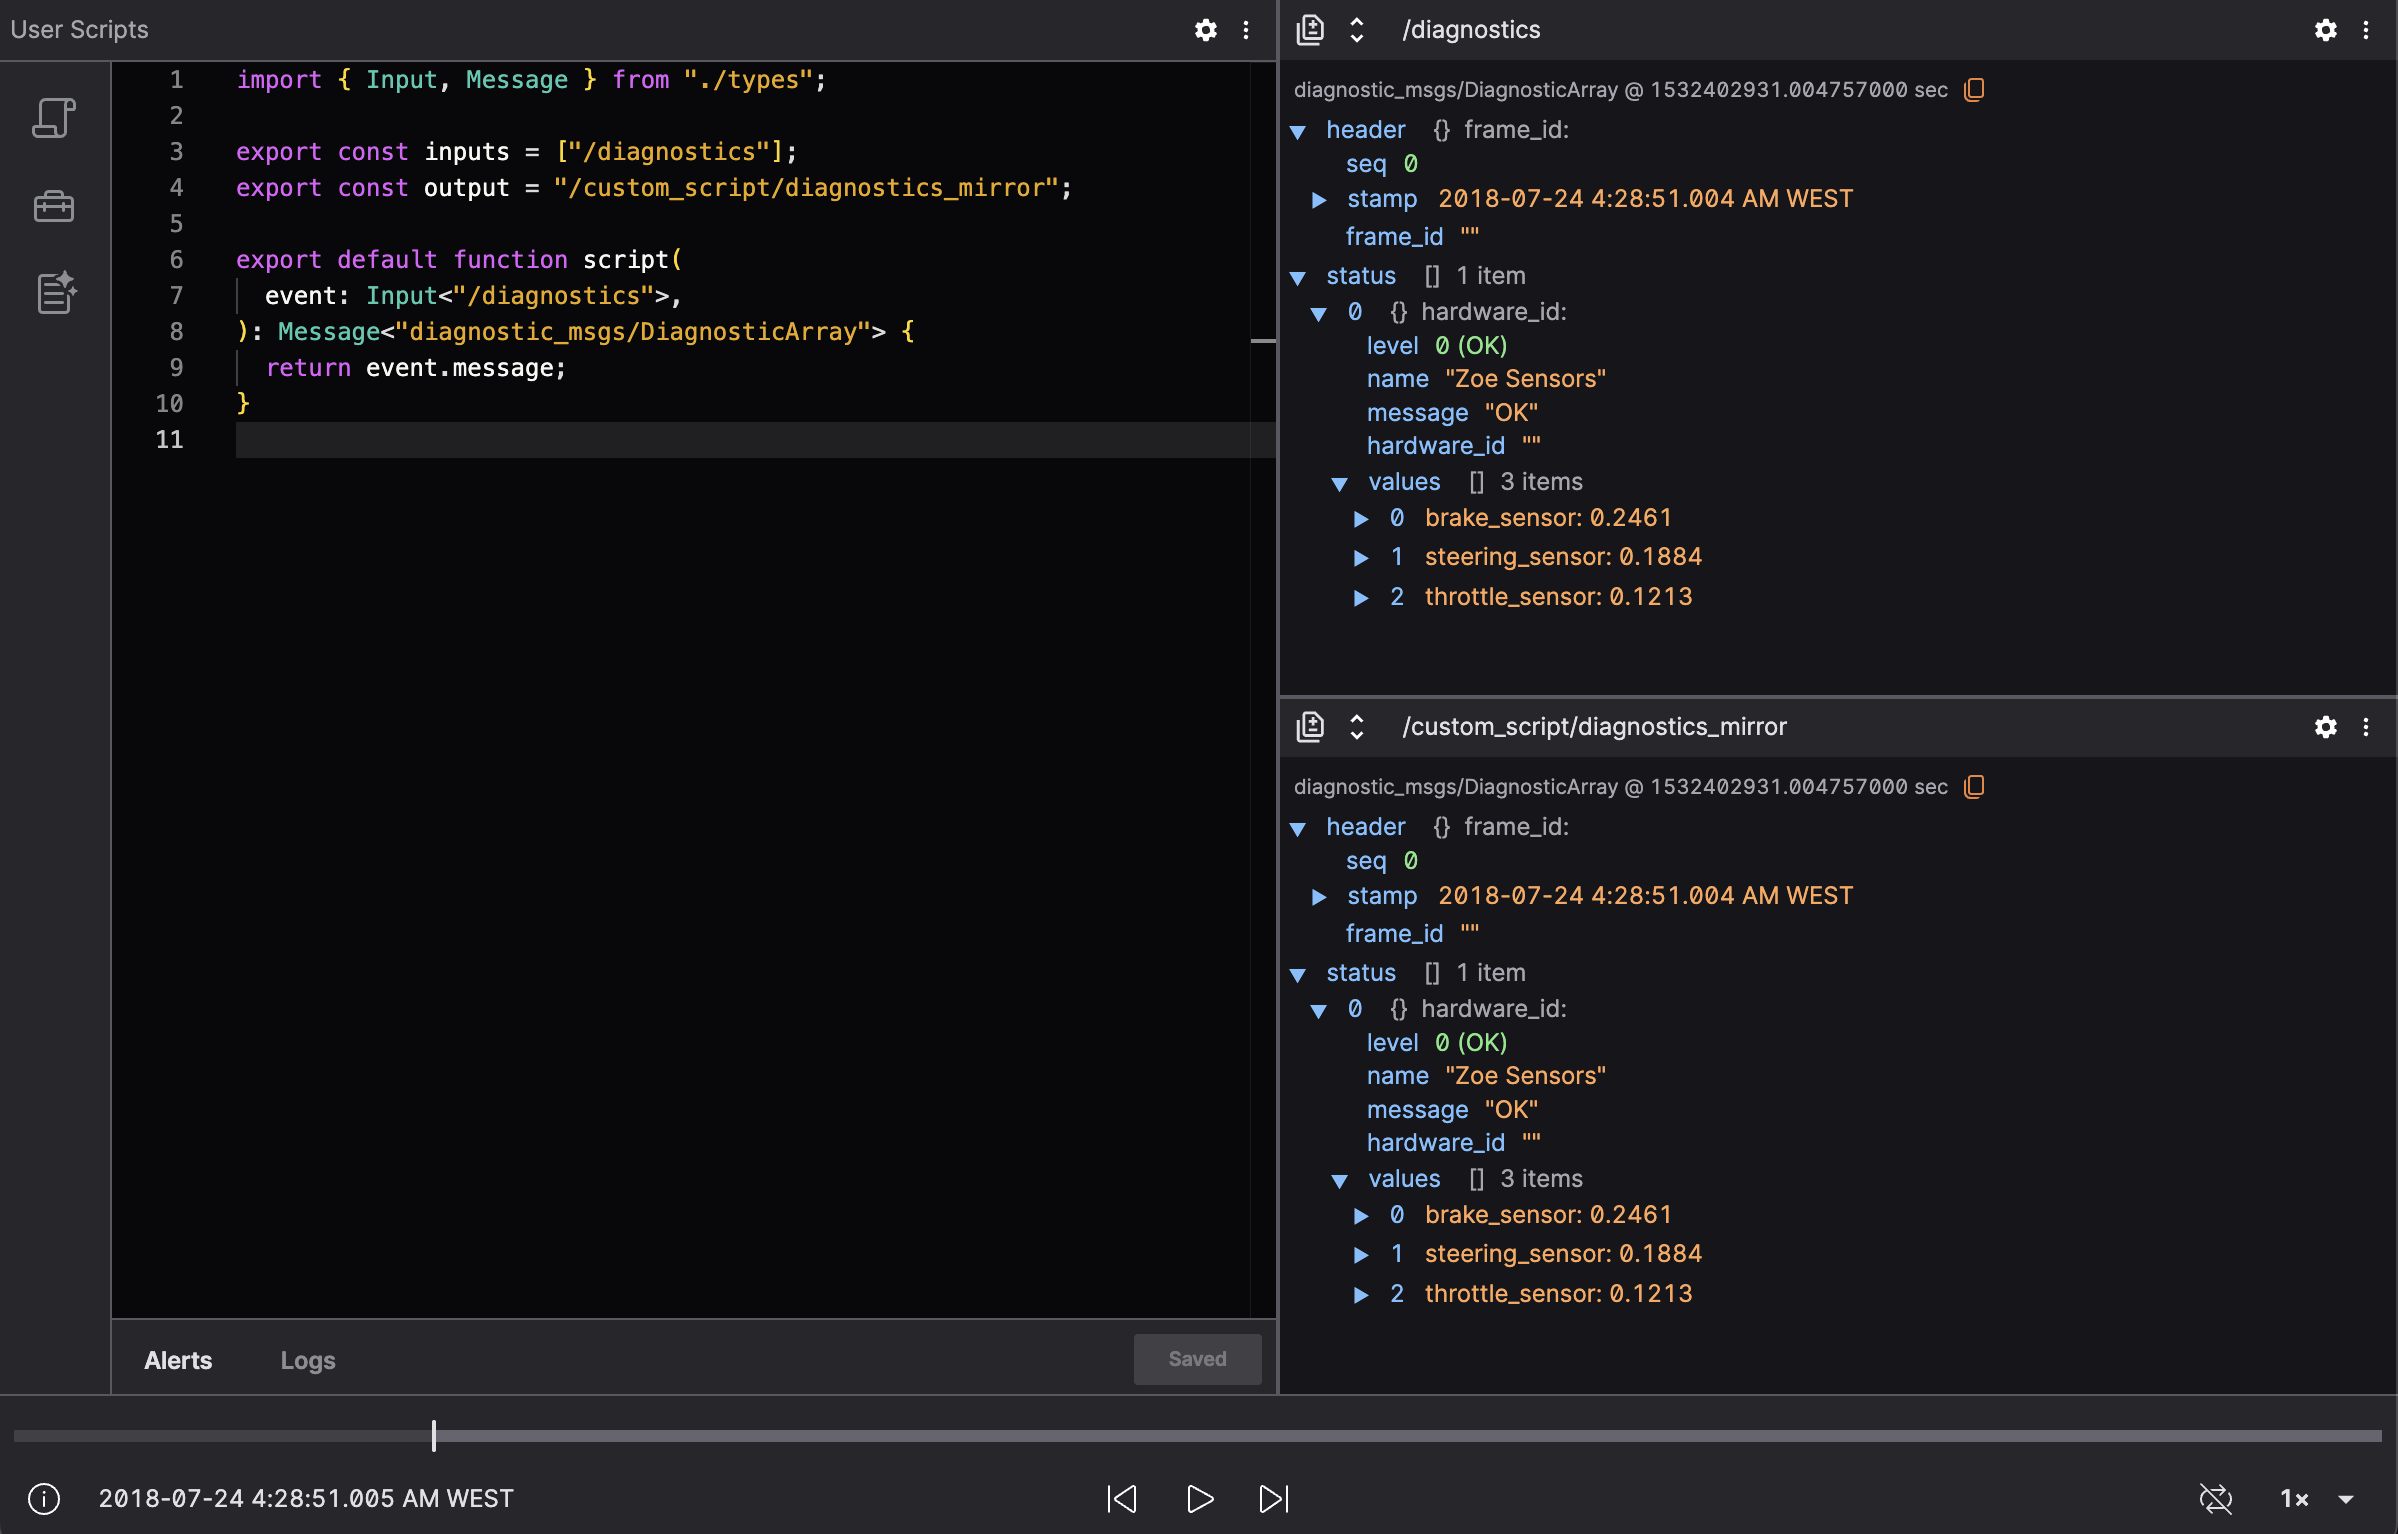Seek backward with the previous-frame button
This screenshot has width=2398, height=1534.
pos(1122,1499)
